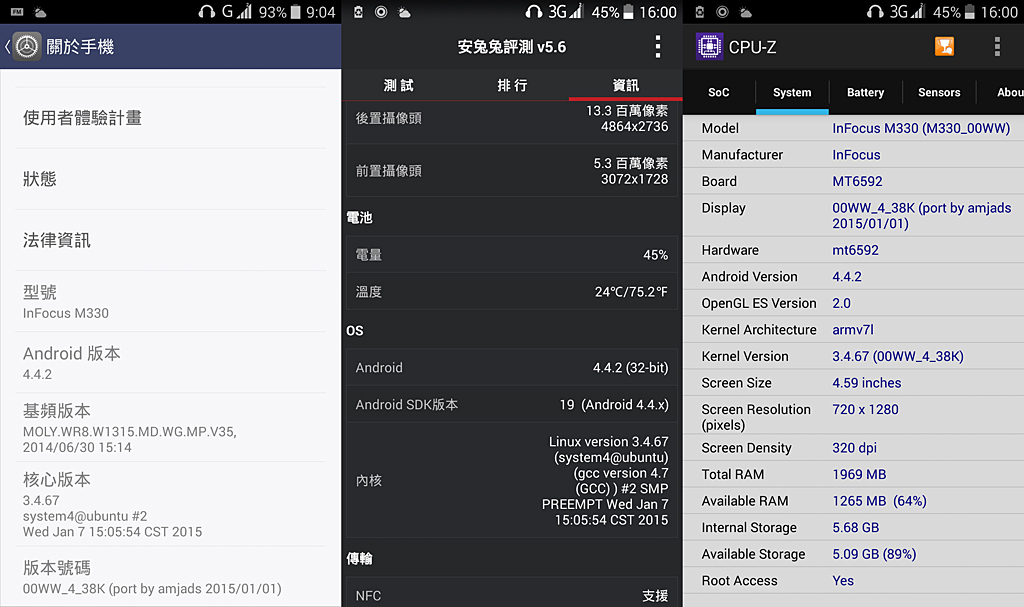This screenshot has height=607, width=1024.
Task: Tap Total RAM 1969 MB value
Action: click(859, 474)
